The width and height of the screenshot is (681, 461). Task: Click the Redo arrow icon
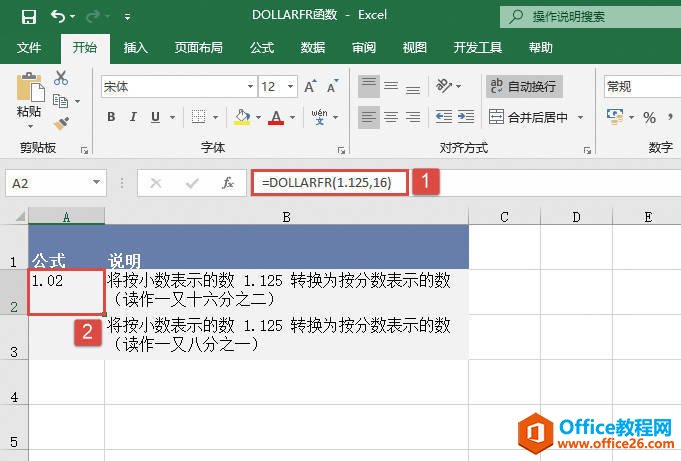[93, 17]
